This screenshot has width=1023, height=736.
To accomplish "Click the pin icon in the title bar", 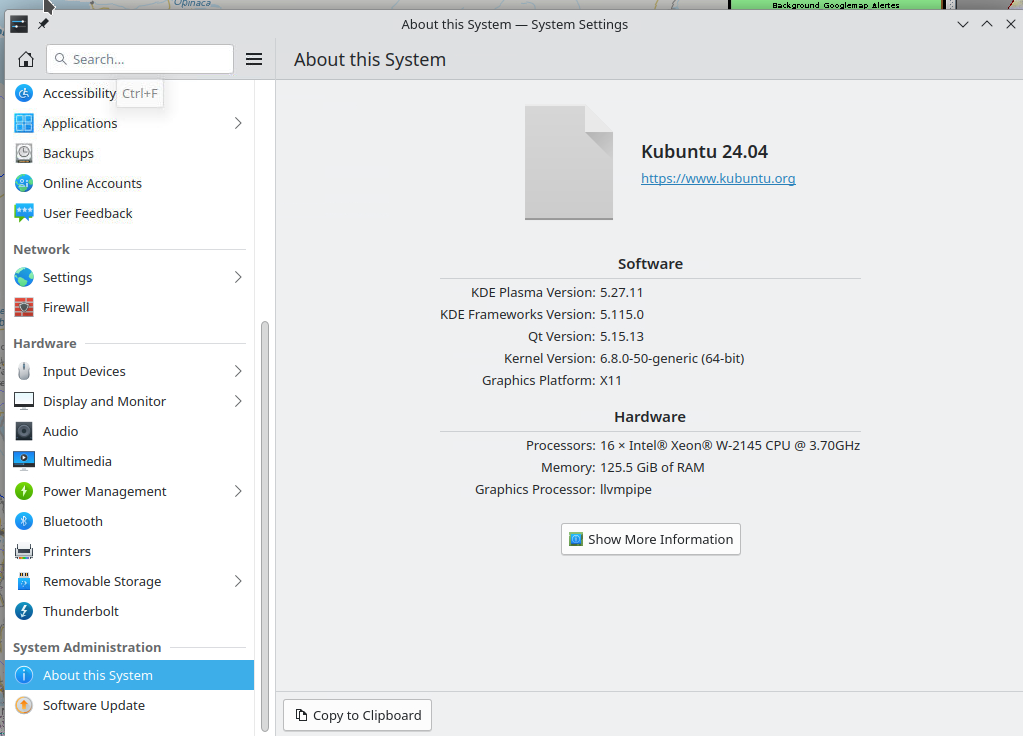I will tap(43, 24).
